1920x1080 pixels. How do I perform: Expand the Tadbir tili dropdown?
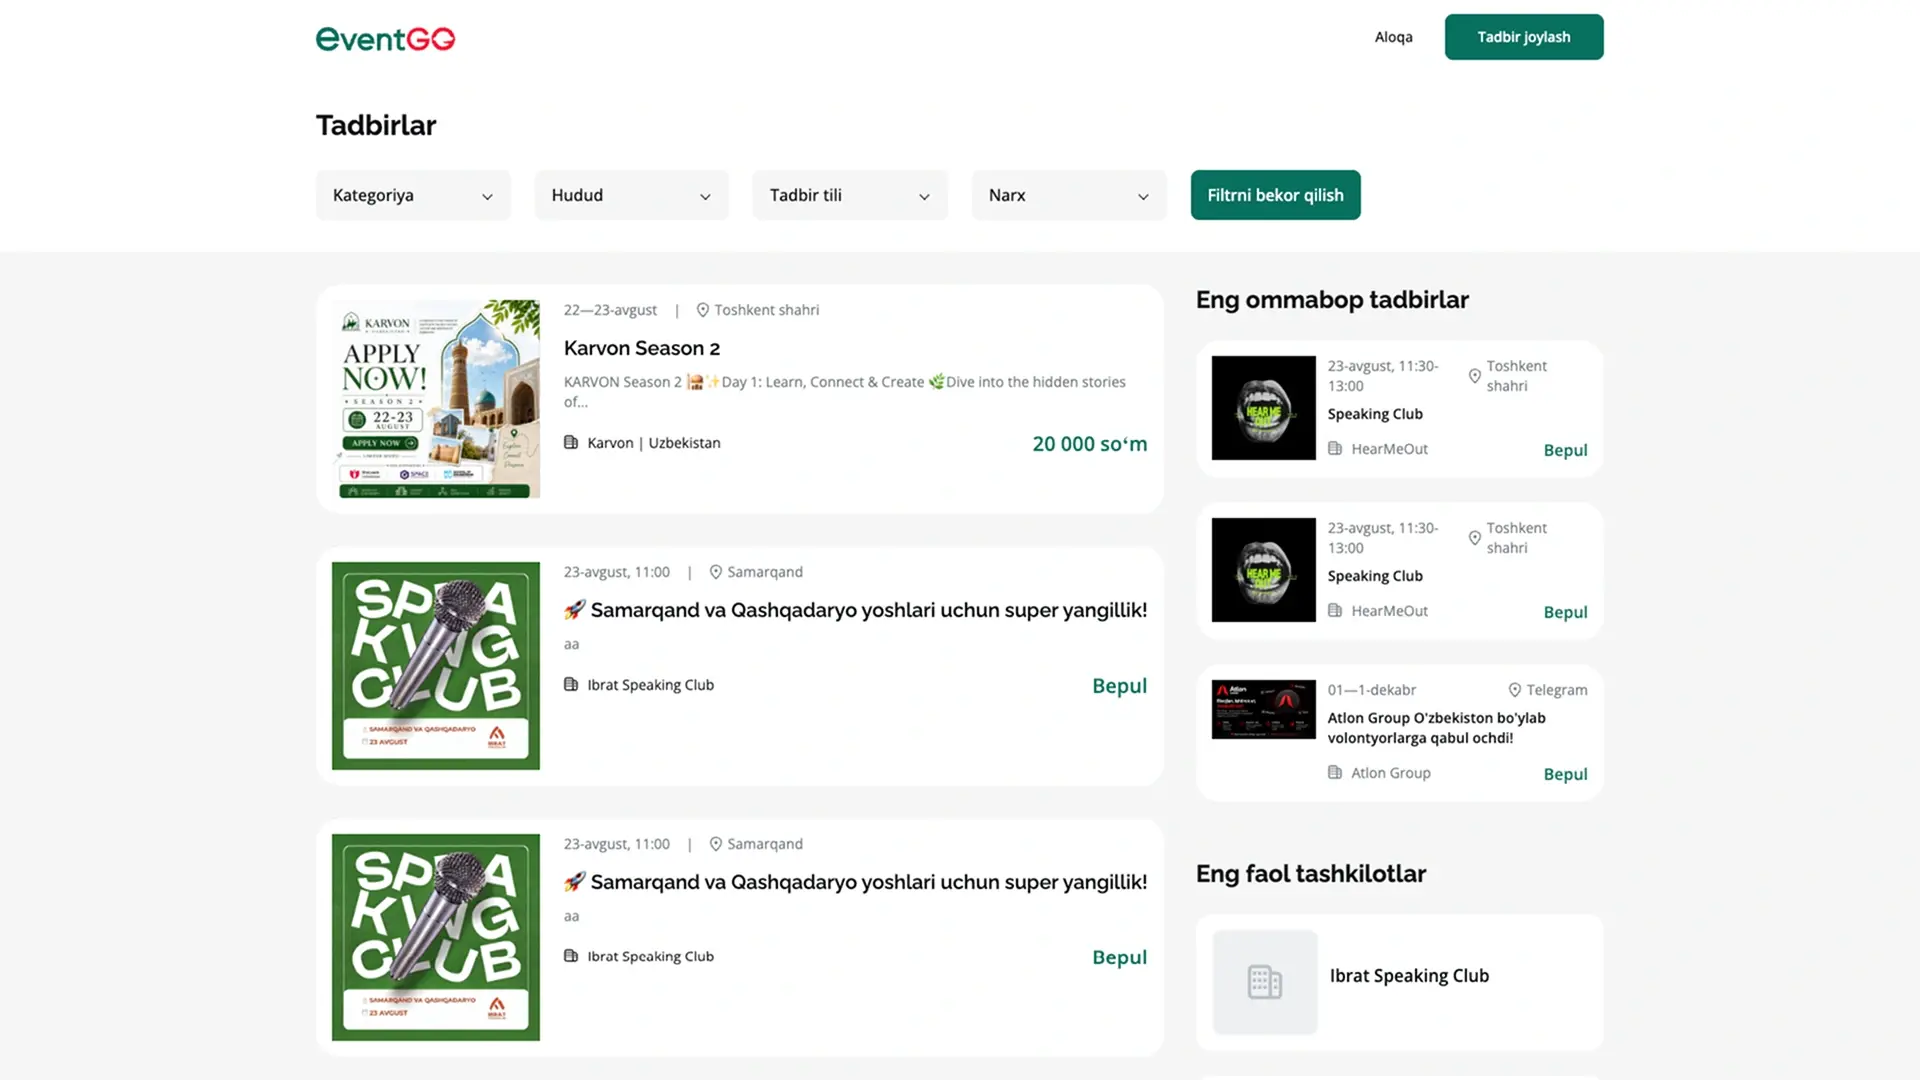(x=850, y=195)
